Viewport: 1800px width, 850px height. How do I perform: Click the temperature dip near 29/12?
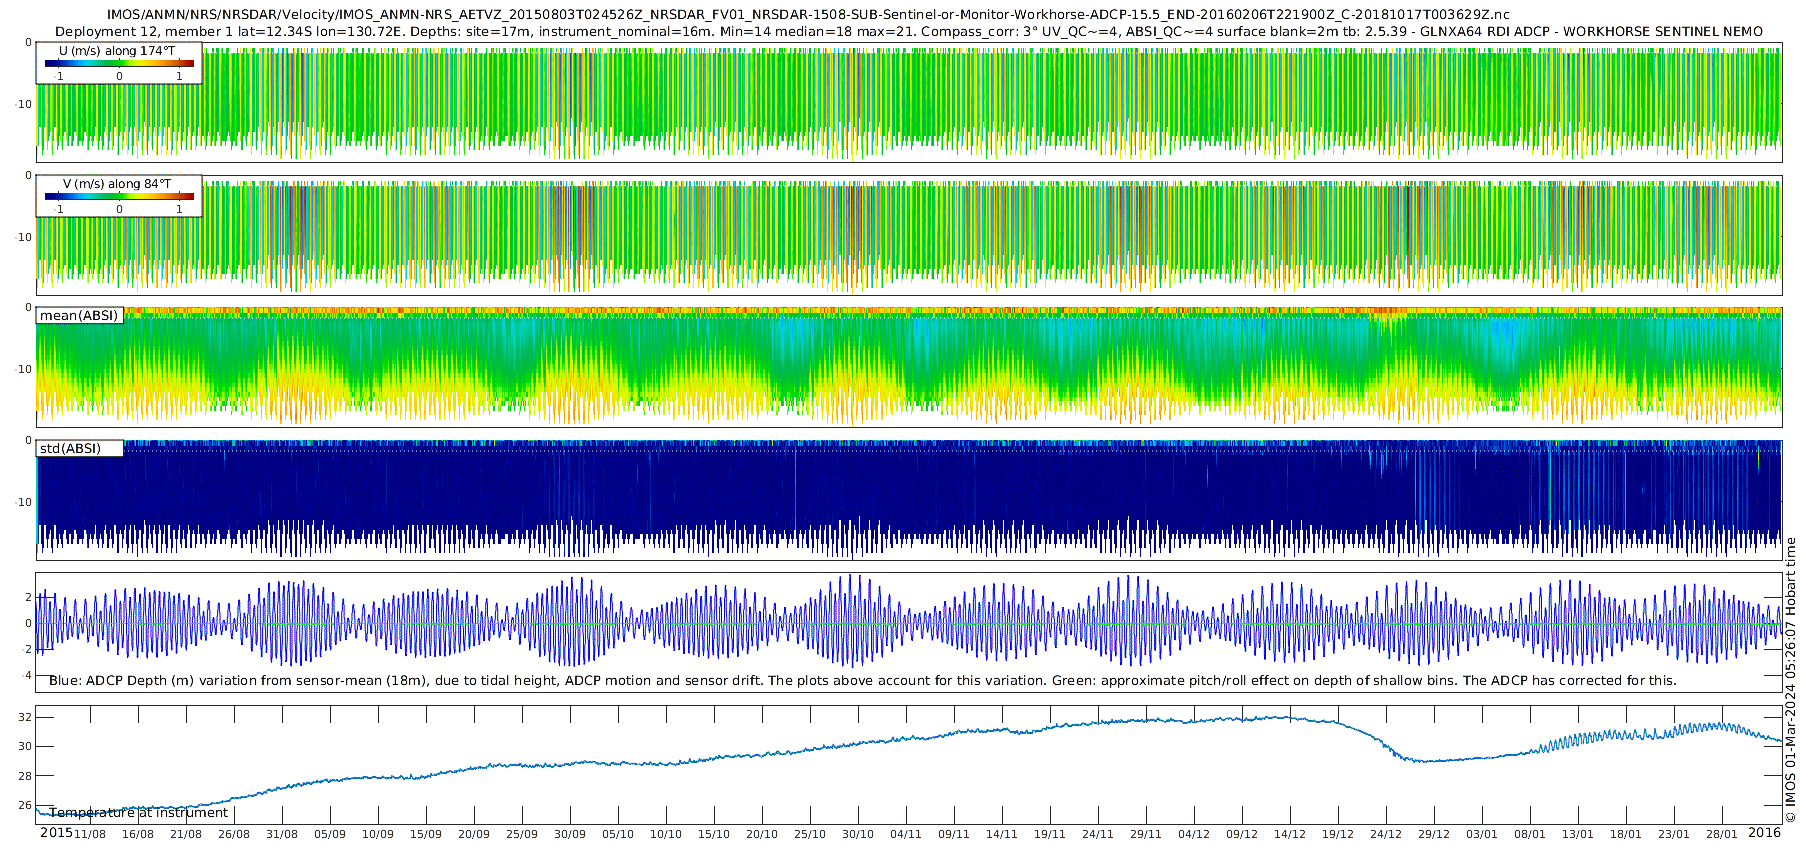[1422, 760]
